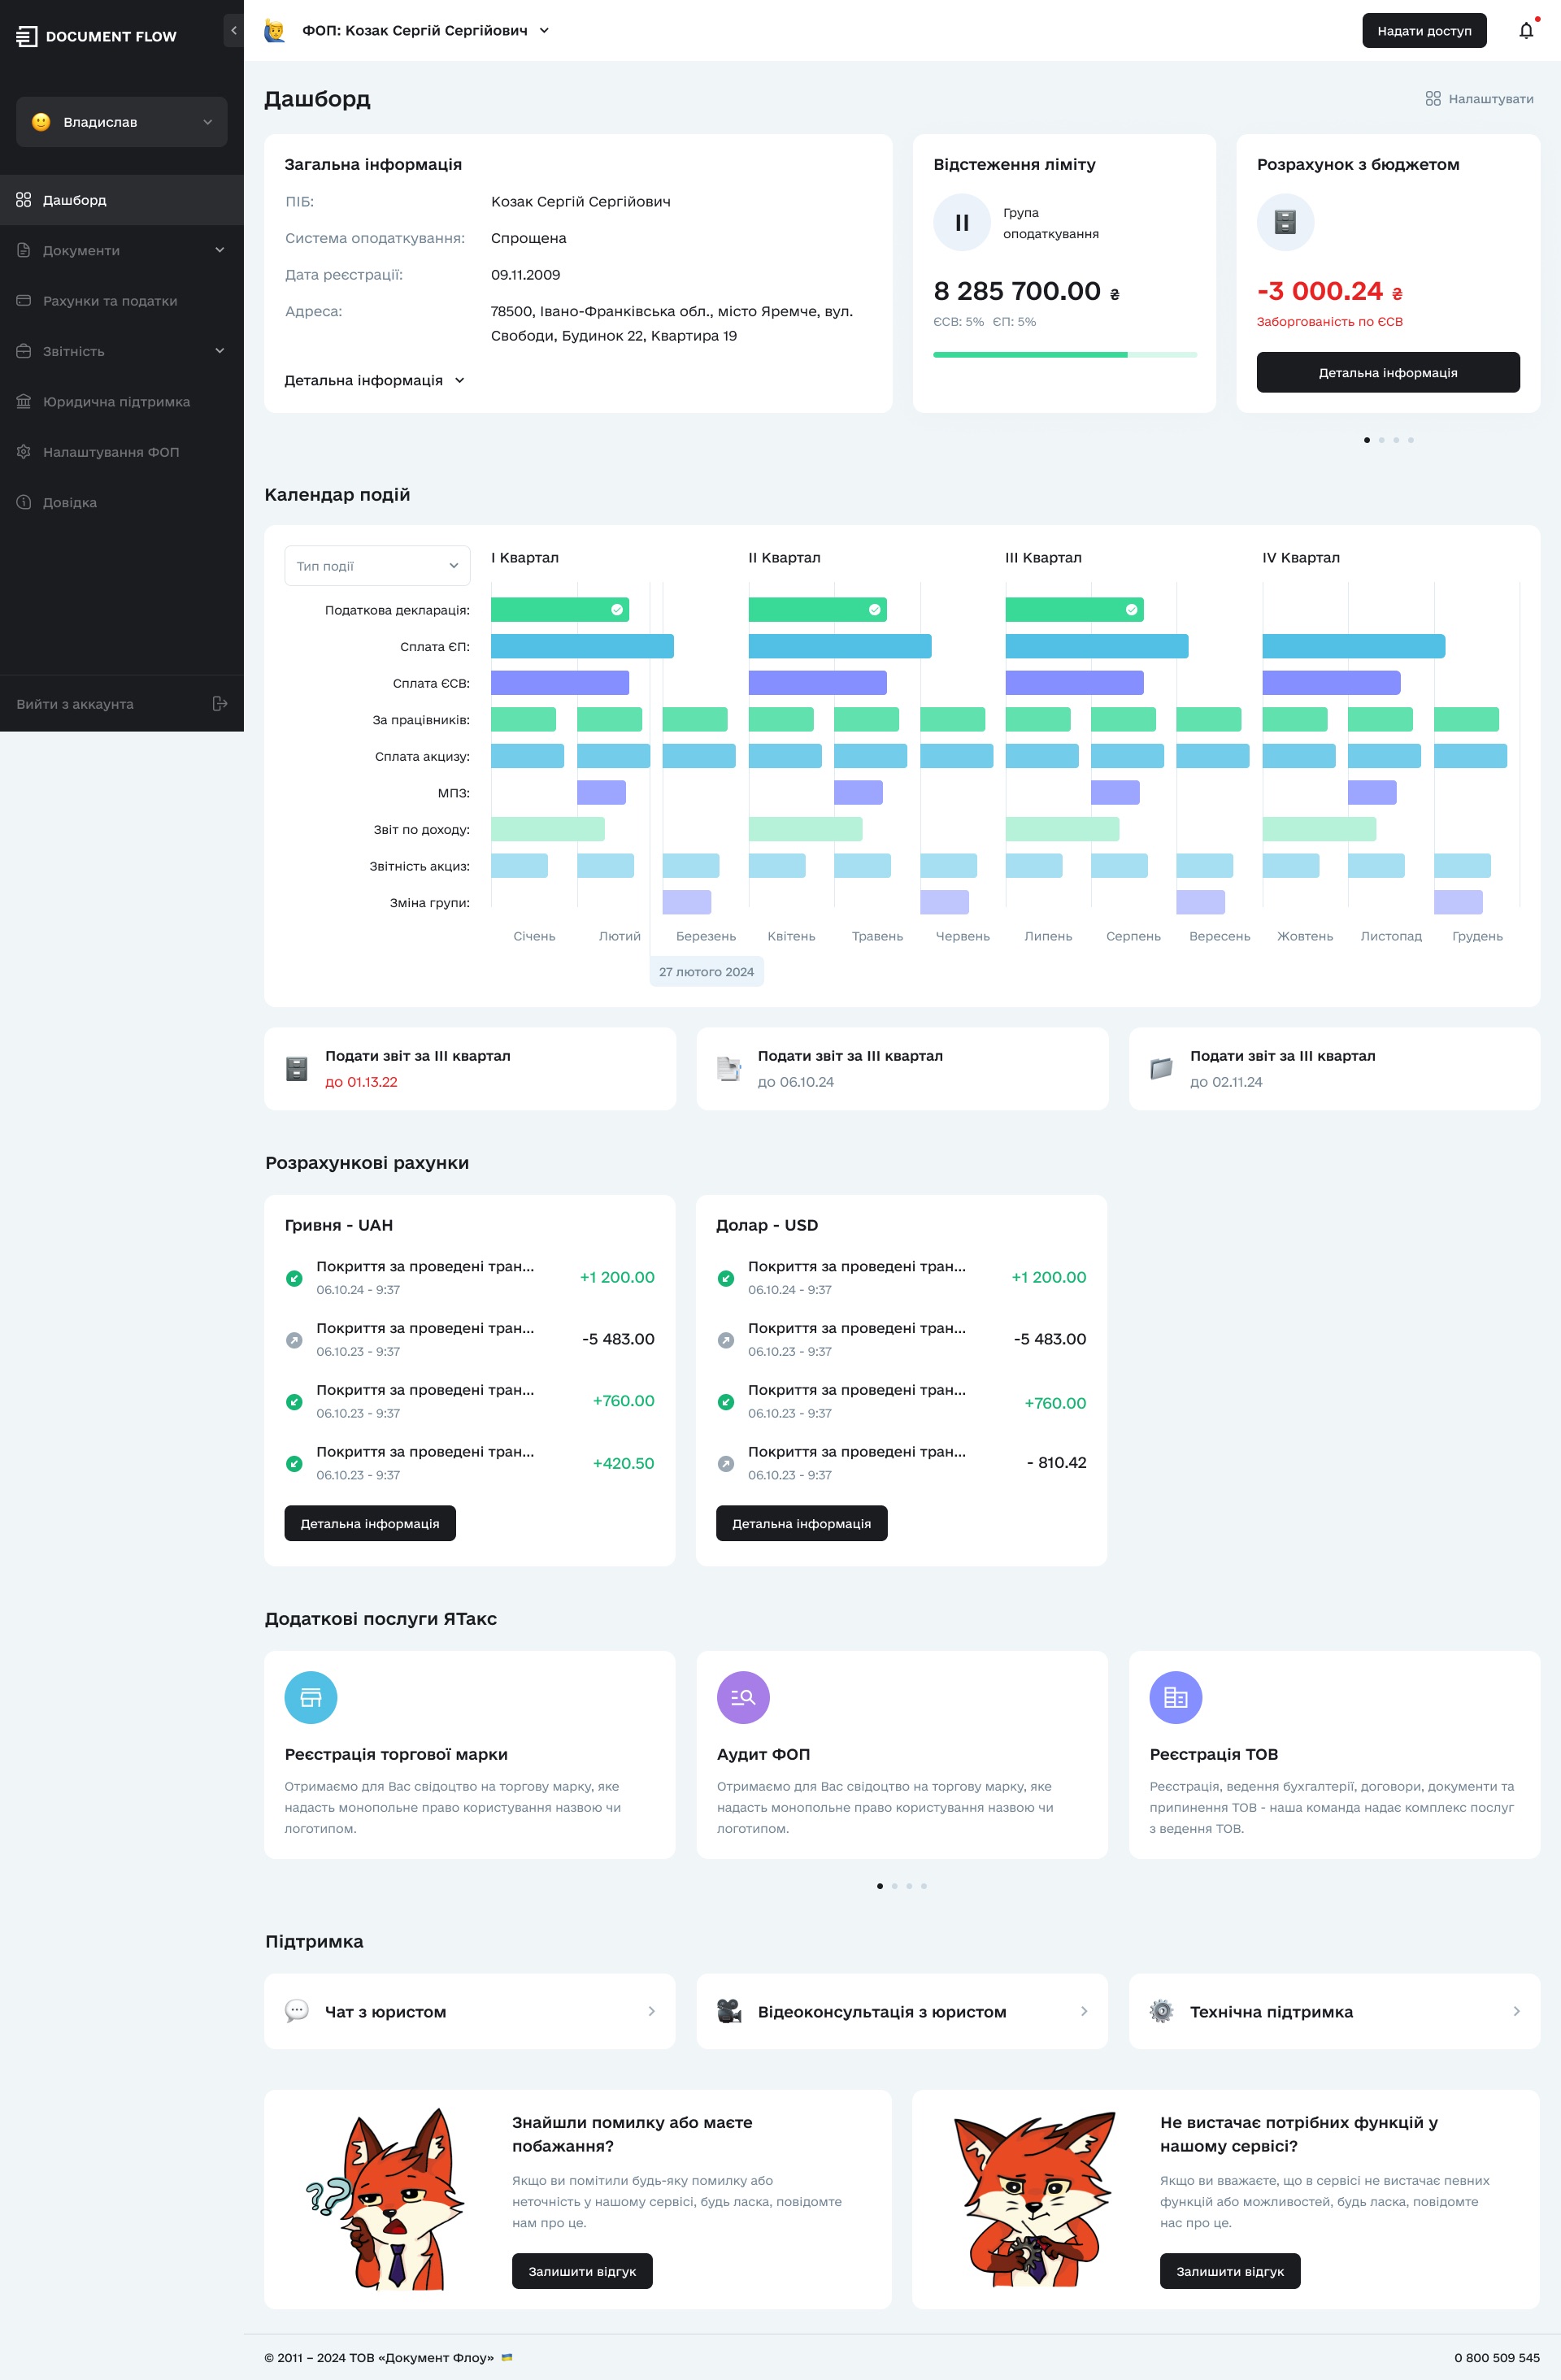Click the Владислав account dropdown
Image resolution: width=1561 pixels, height=2380 pixels.
tap(122, 122)
